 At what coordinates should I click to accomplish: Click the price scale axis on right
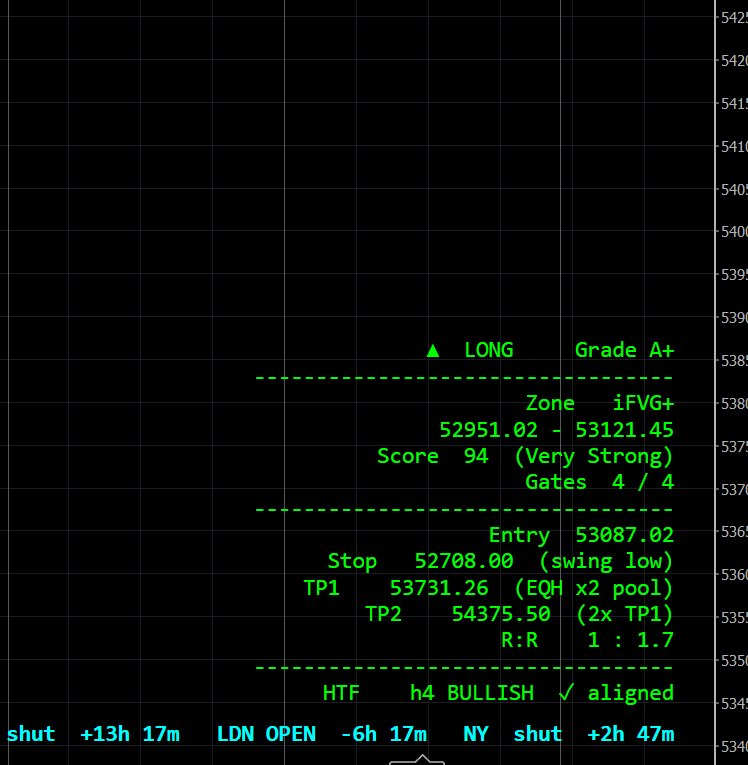(731, 382)
